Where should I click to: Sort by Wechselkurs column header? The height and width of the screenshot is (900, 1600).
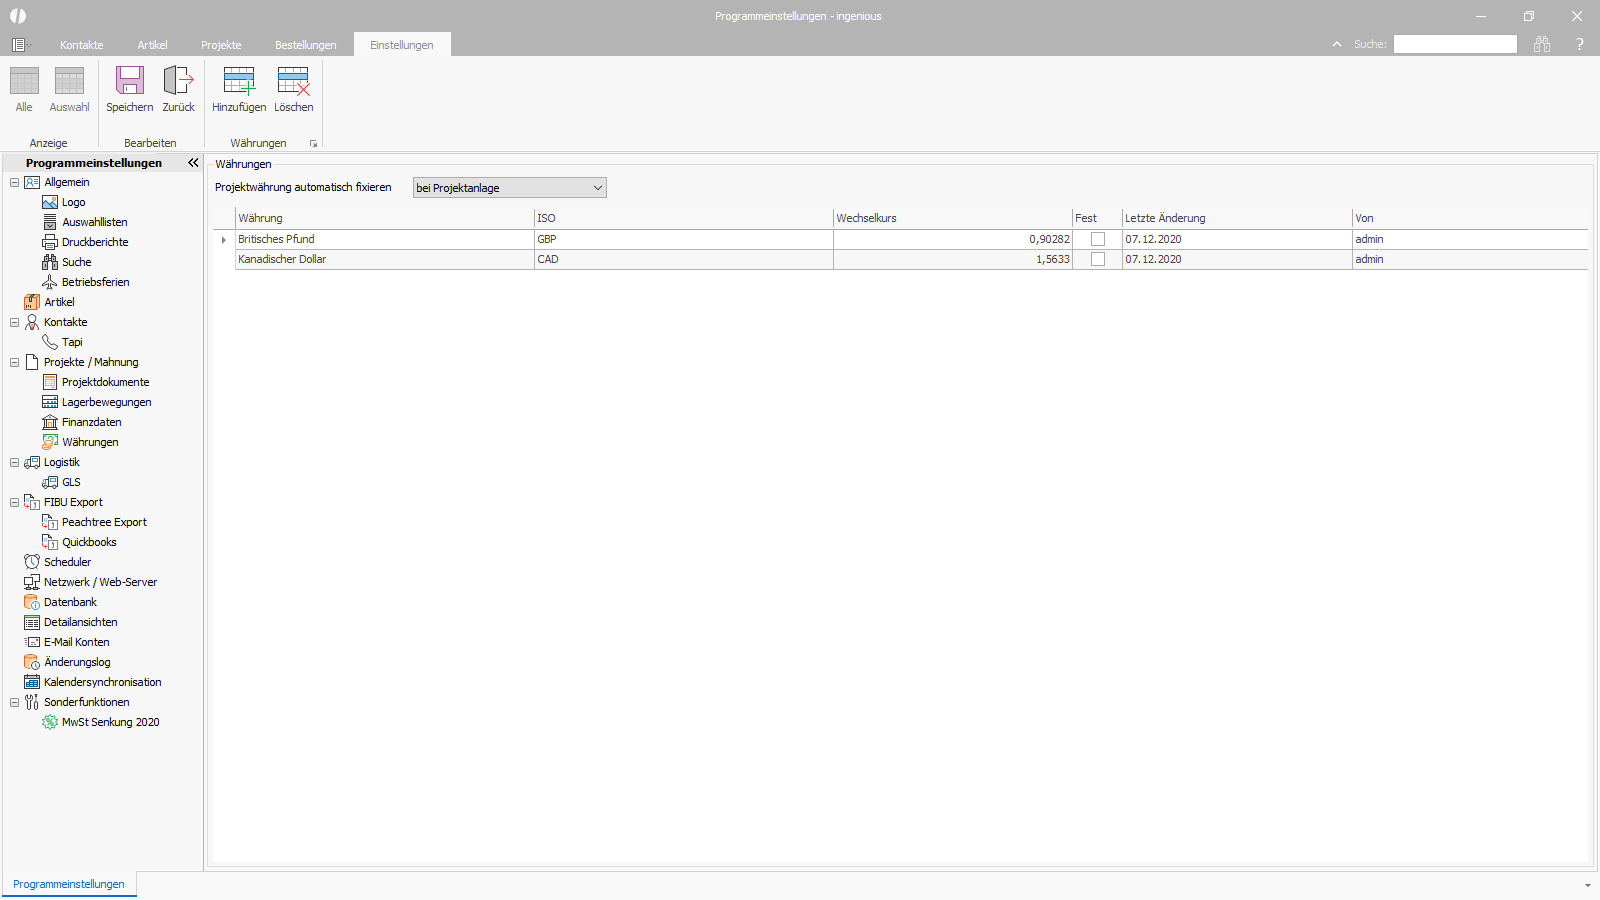pyautogui.click(x=953, y=218)
